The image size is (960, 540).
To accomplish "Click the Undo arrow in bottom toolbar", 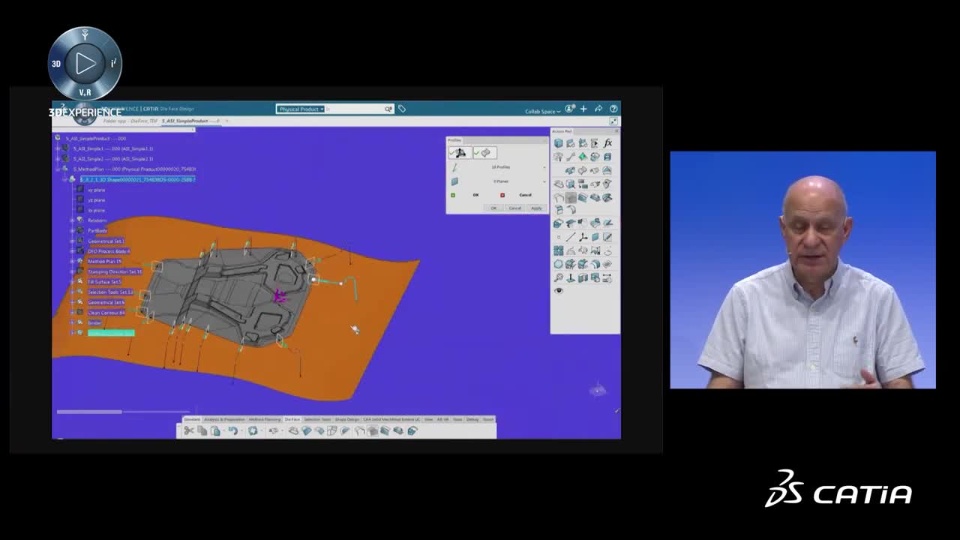I will [x=233, y=431].
